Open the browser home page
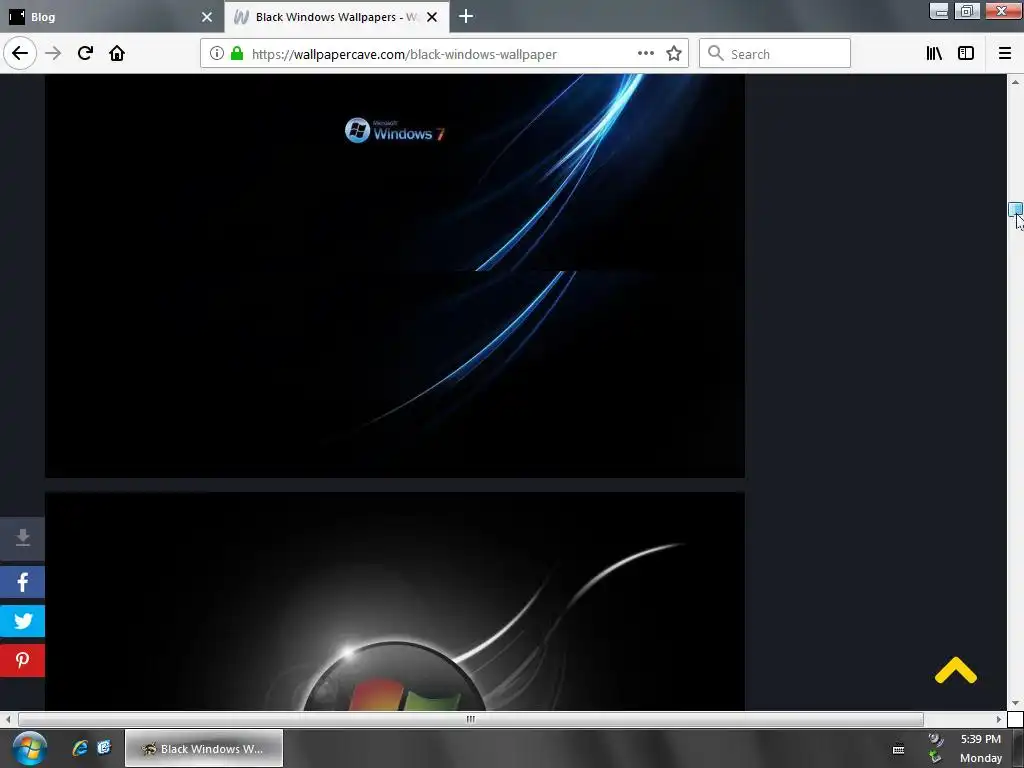This screenshot has height=768, width=1024. [117, 53]
